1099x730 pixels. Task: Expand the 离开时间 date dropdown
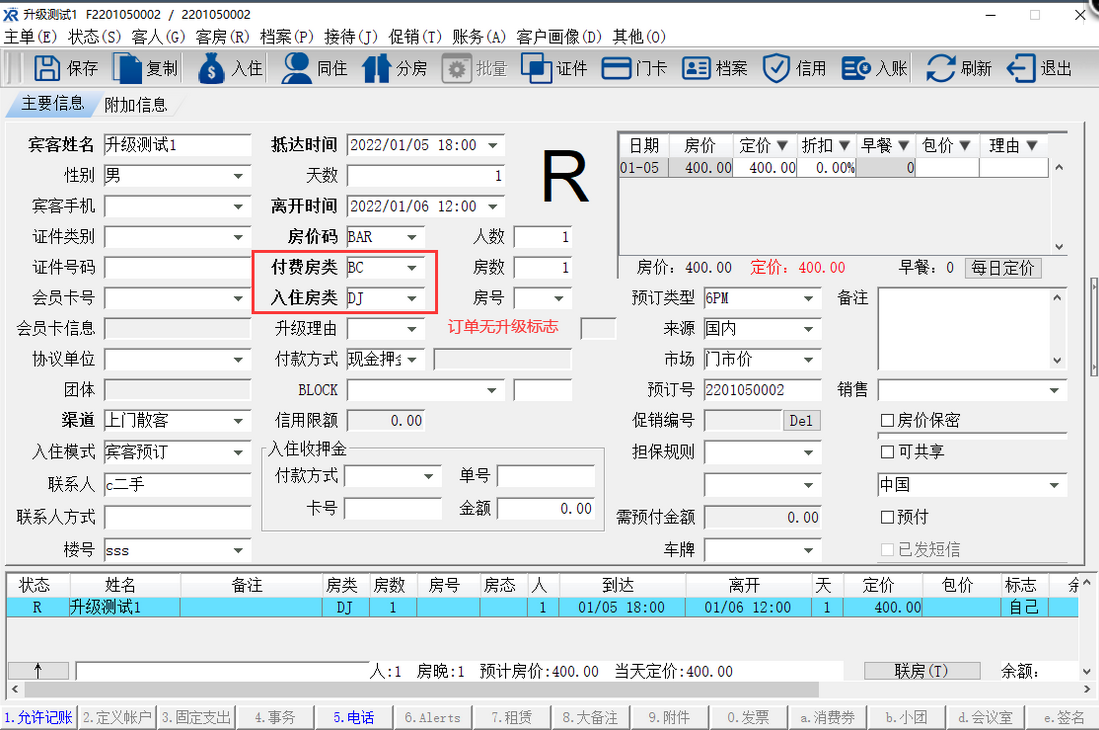[x=493, y=206]
